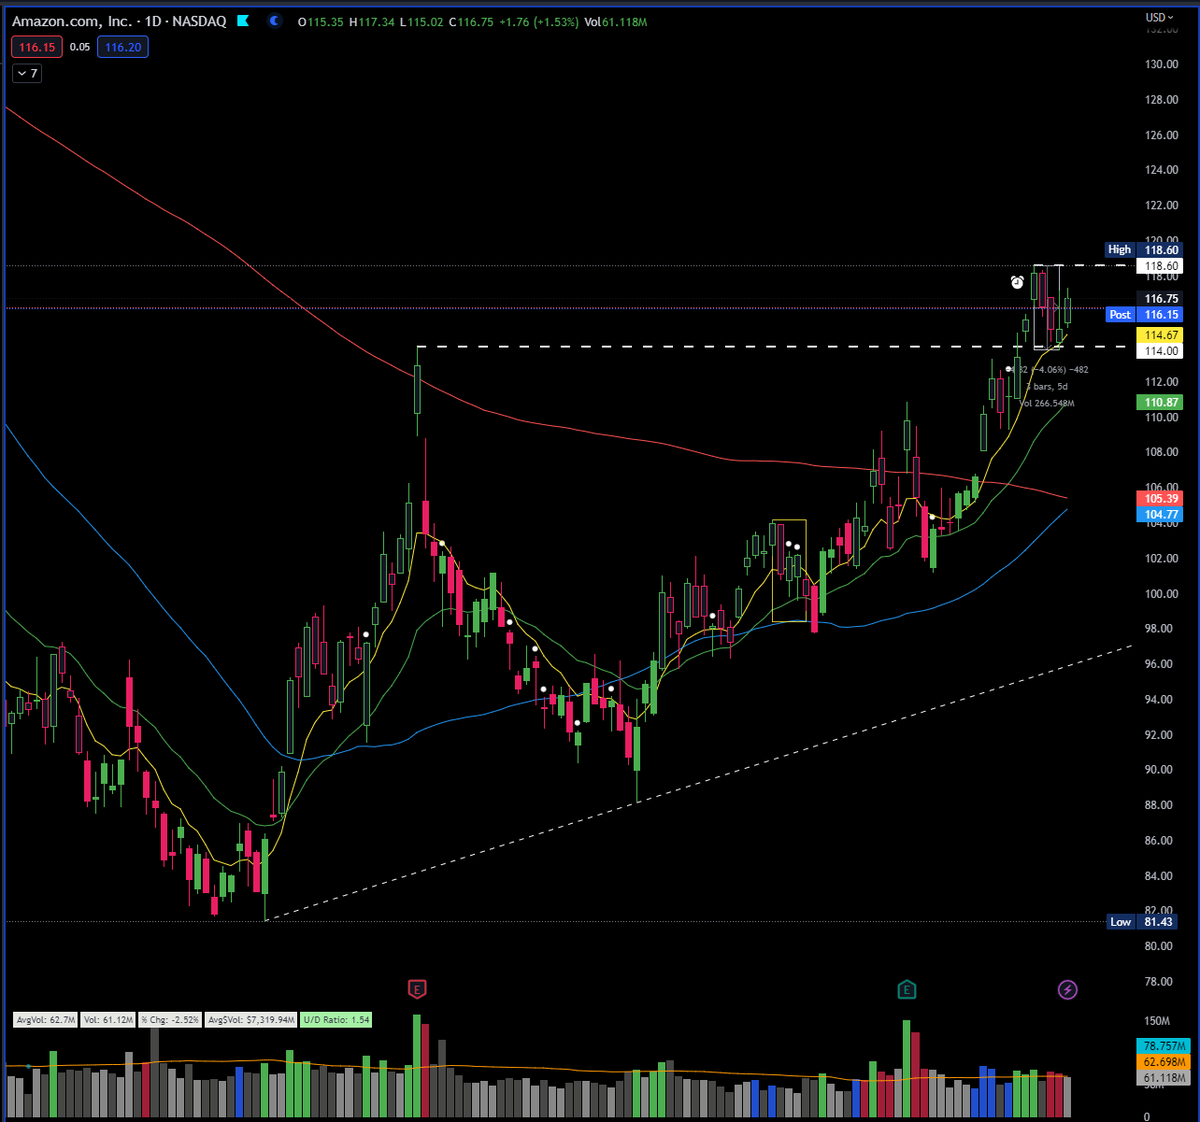
Task: Click the blue 104.77 moving average label
Action: 1161,514
